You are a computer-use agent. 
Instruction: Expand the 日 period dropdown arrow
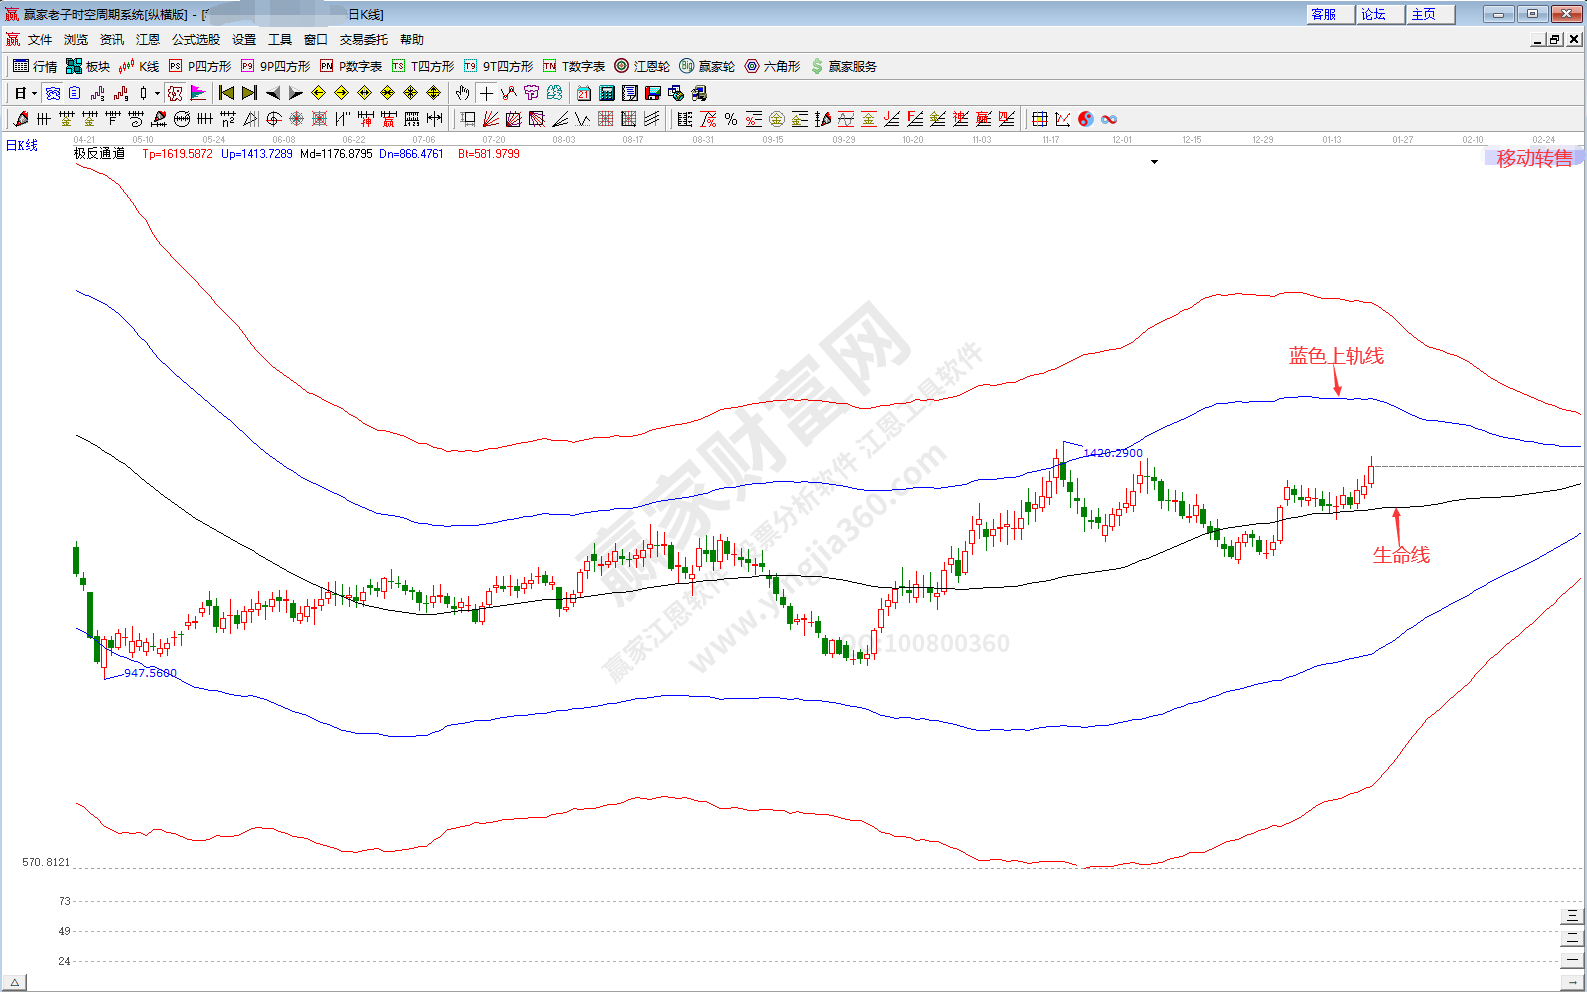(x=34, y=93)
